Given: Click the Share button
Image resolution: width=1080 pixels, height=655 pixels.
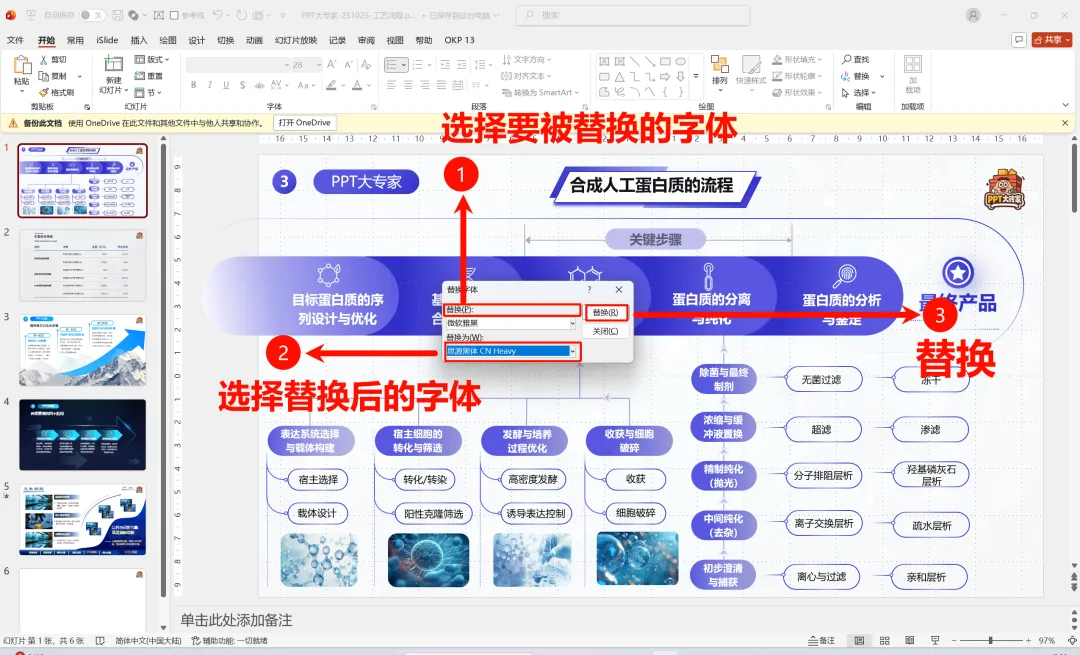Looking at the screenshot, I should click(1052, 40).
